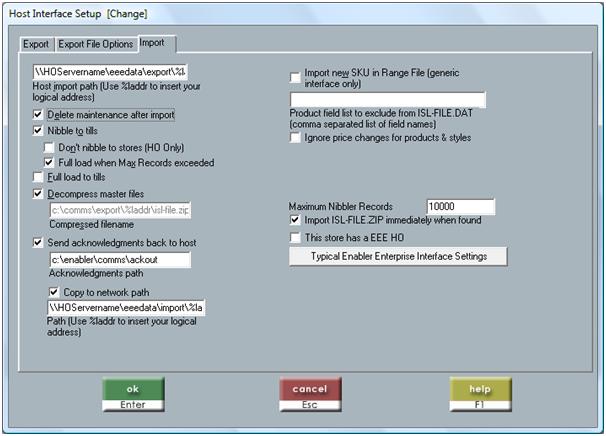Uncheck Delete maintenance after import
The width and height of the screenshot is (606, 436).
[37, 114]
